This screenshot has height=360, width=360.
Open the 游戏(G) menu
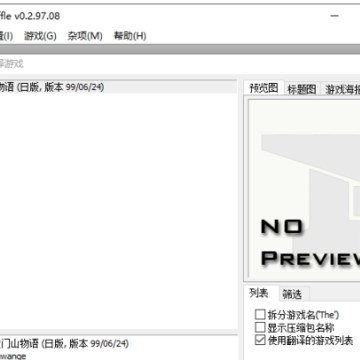coord(40,36)
